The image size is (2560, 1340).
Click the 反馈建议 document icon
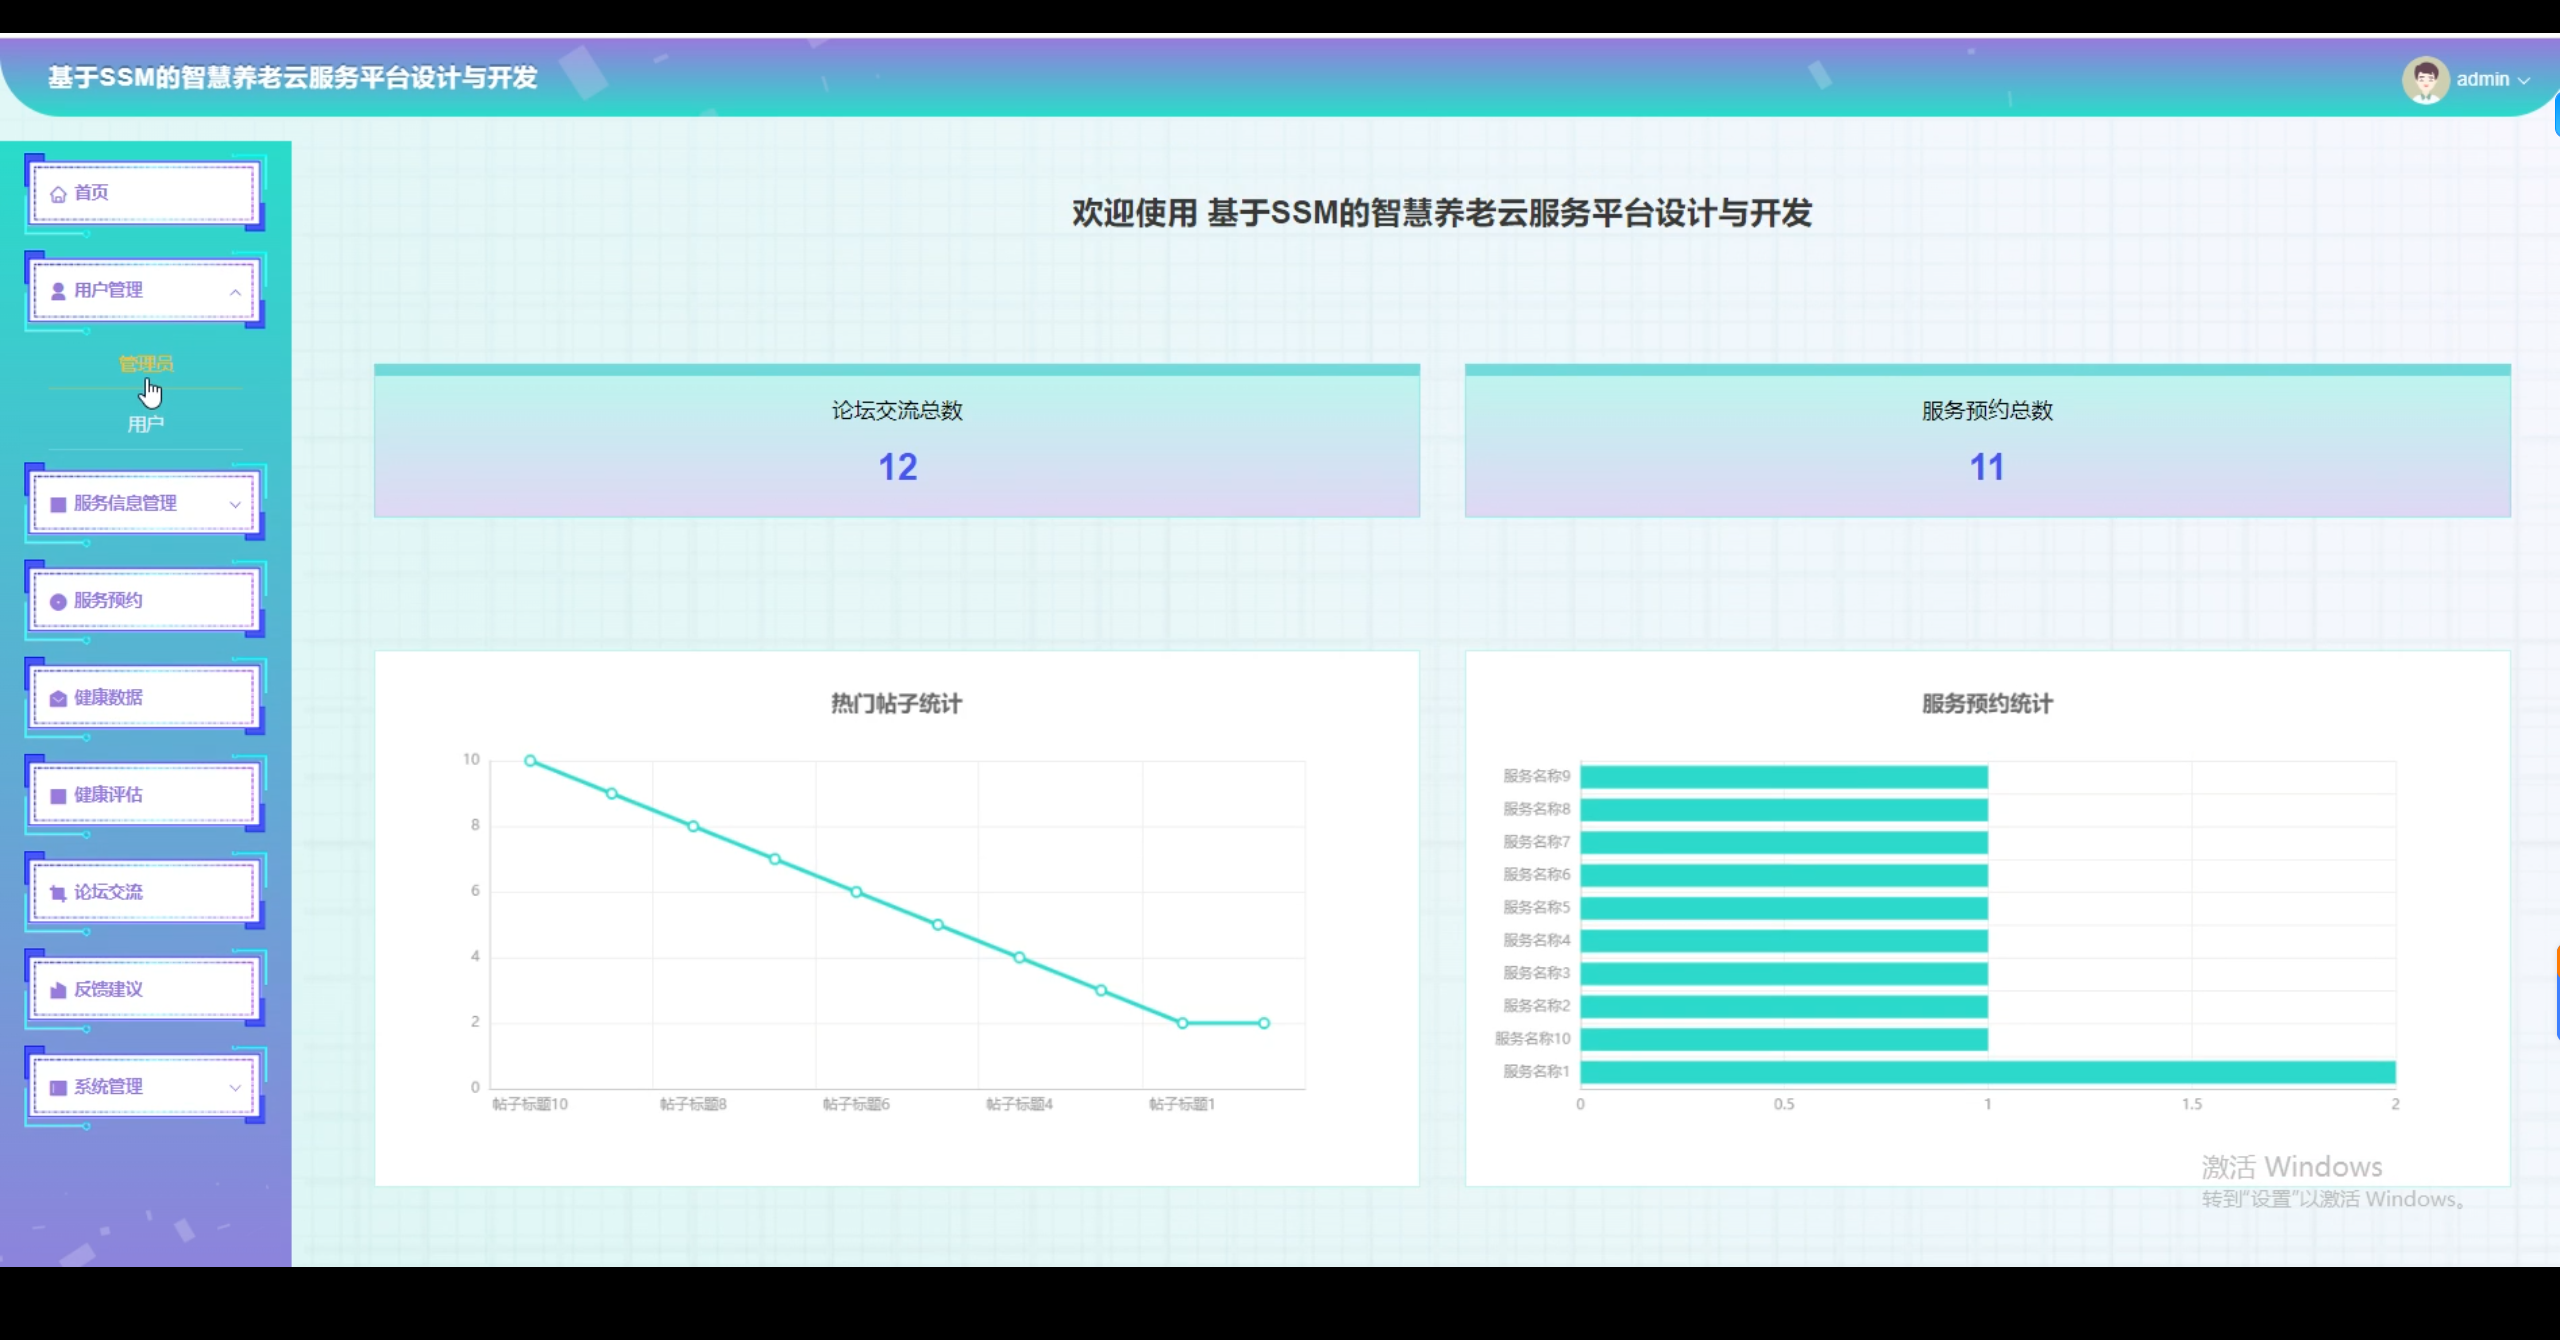coord(57,988)
